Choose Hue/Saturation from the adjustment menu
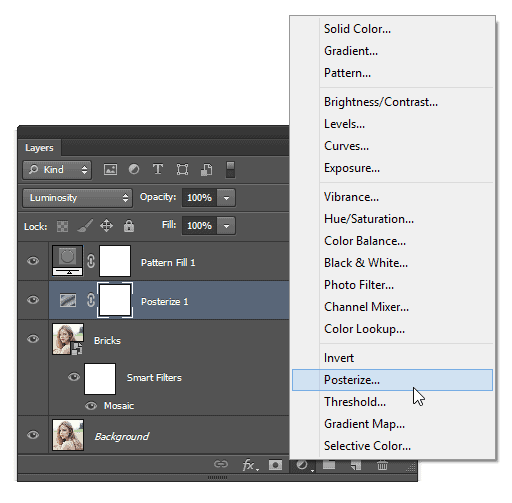Screen dimensions: 512x503 pos(369,219)
